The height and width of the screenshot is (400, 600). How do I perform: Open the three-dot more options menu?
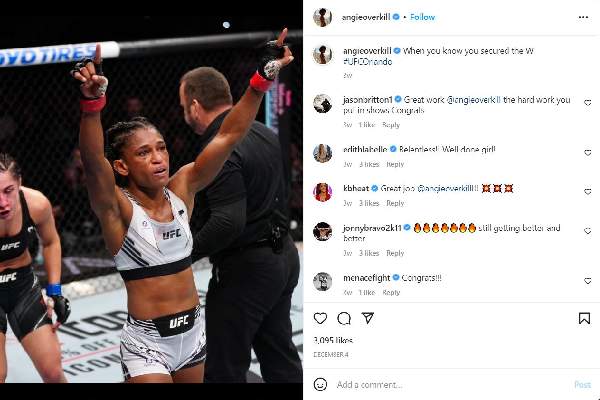coord(583,17)
